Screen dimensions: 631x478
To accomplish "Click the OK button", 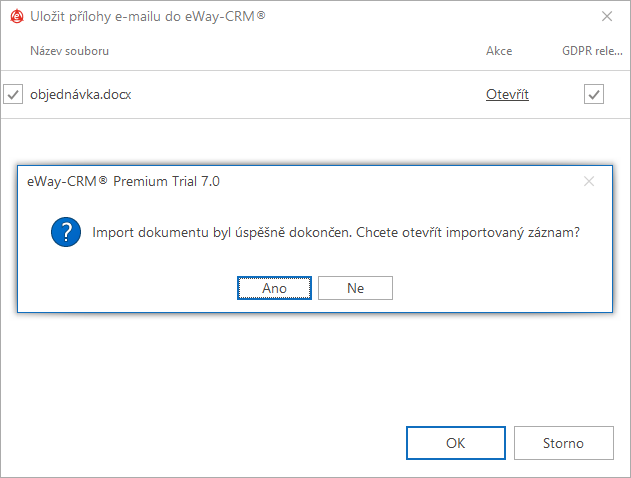I will [x=456, y=443].
